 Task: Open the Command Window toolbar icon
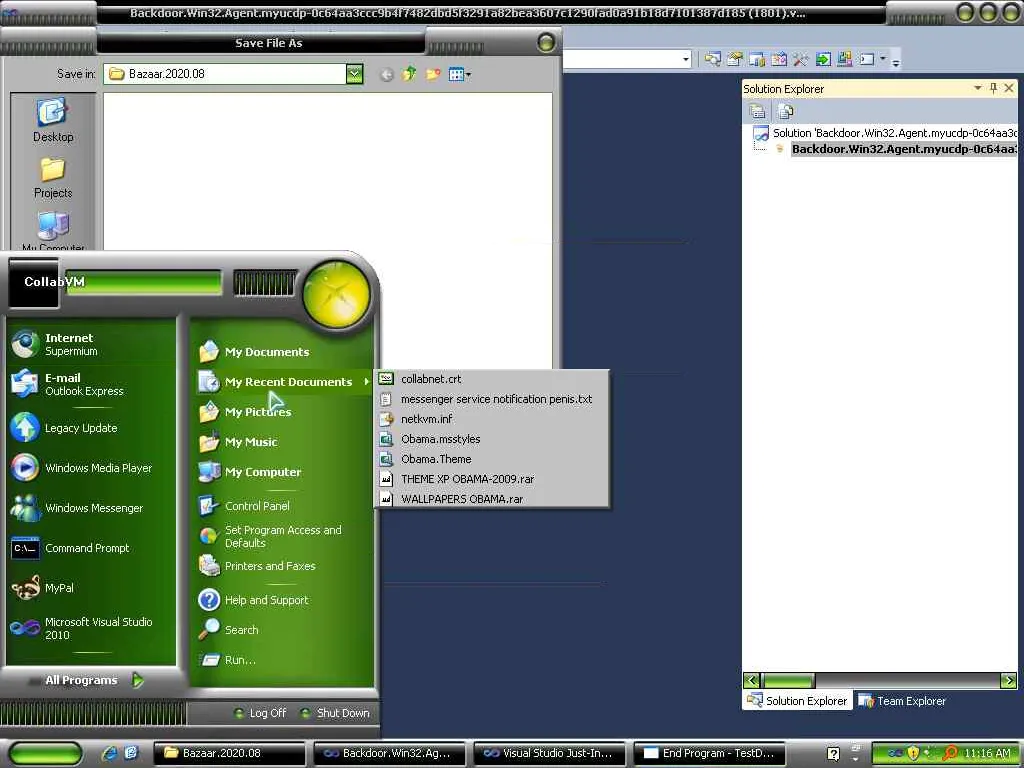(x=867, y=59)
